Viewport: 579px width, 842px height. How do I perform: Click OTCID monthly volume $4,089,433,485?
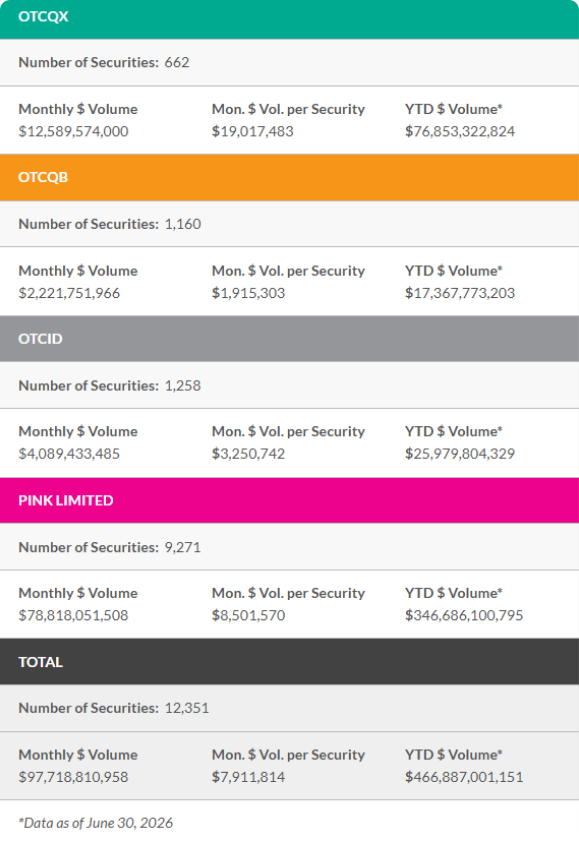tap(69, 454)
